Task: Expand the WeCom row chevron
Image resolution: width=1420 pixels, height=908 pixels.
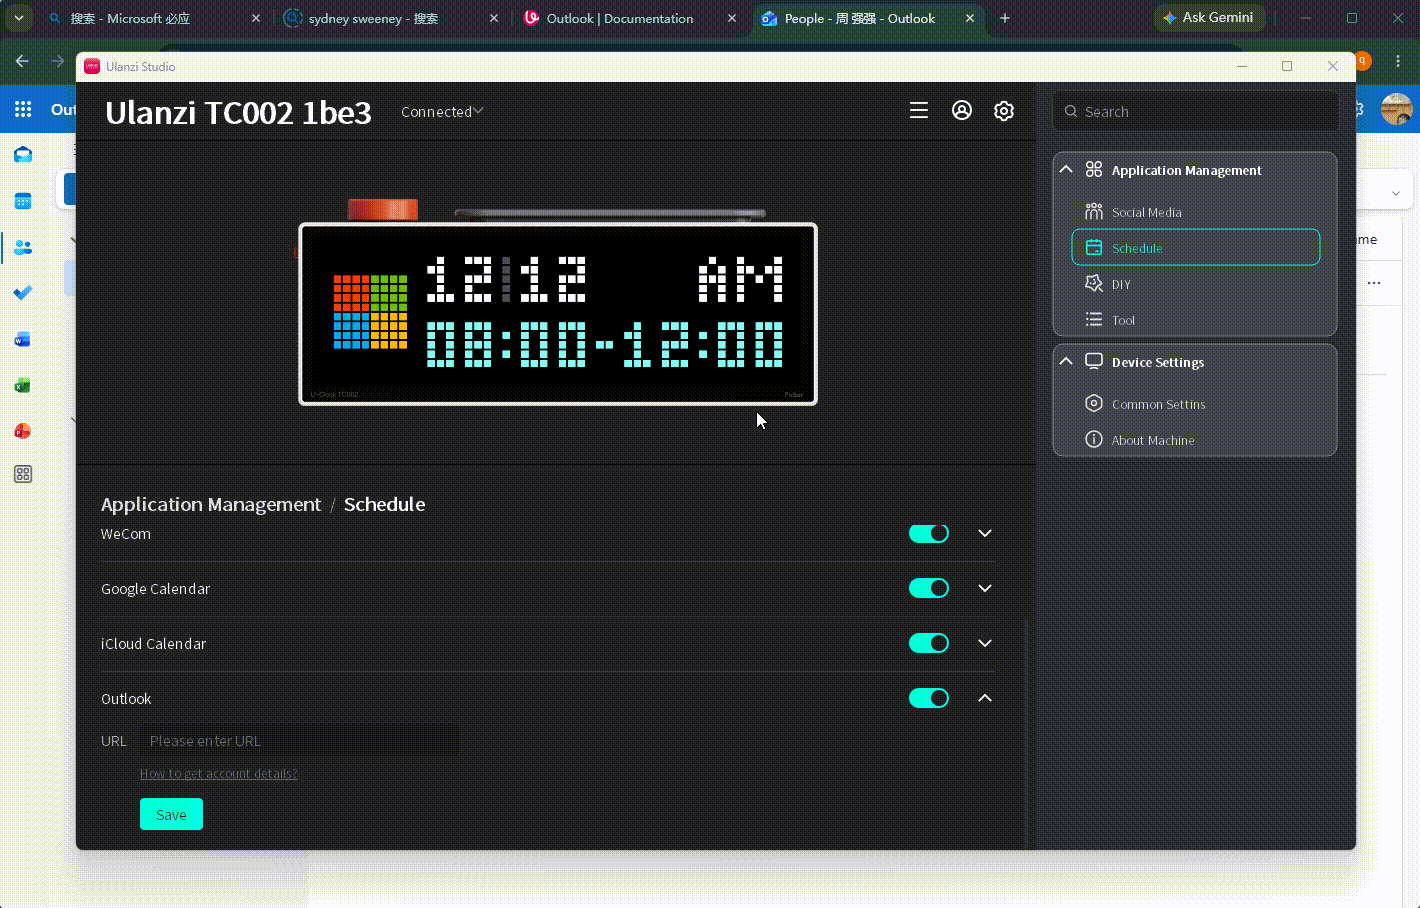Action: [x=985, y=533]
